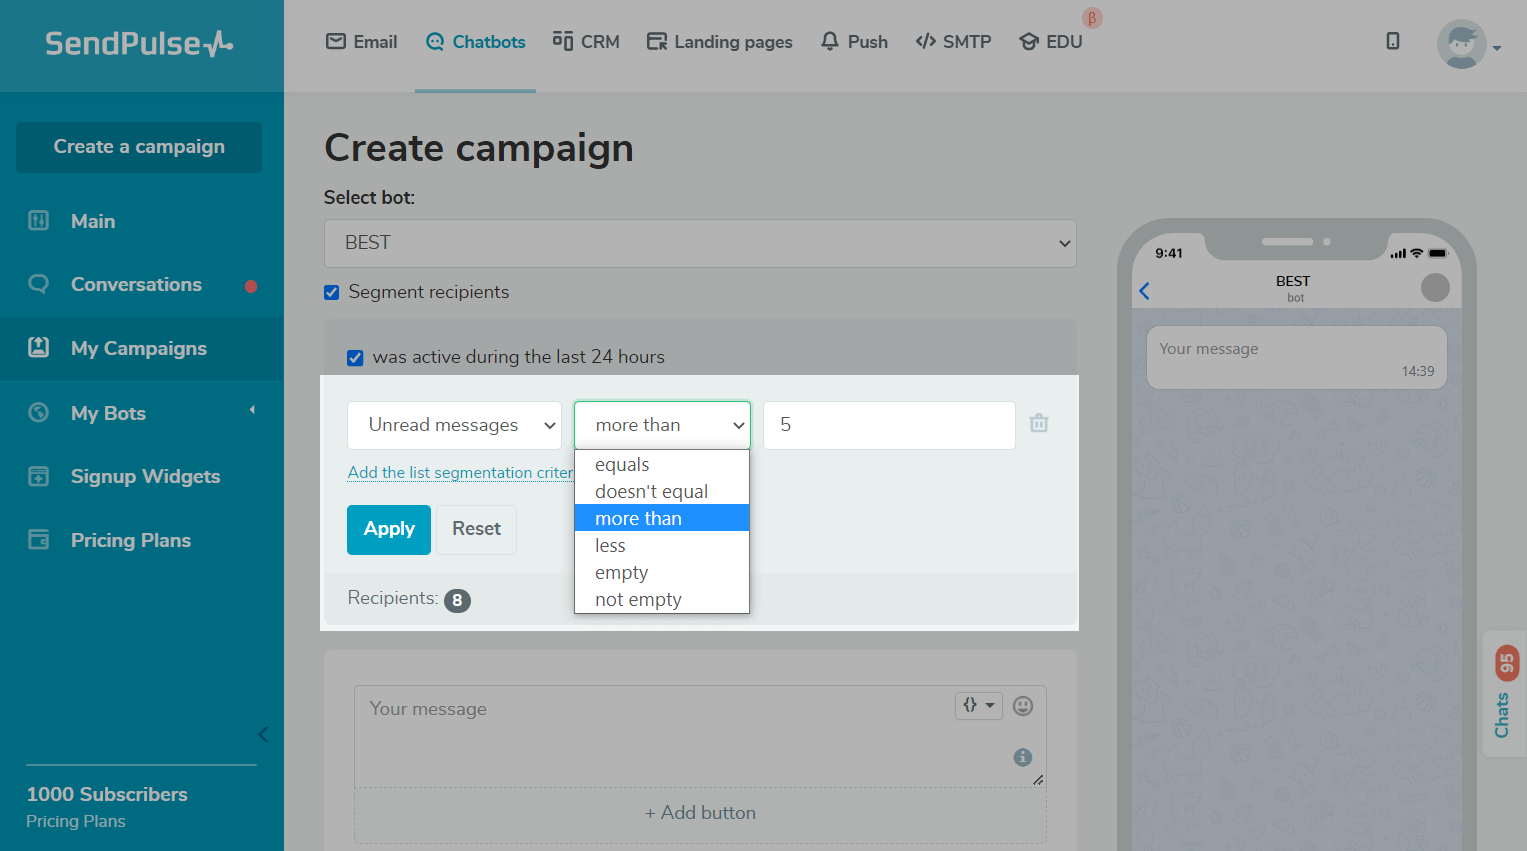
Task: Choose the "not empty" option in the list
Action: coord(638,600)
